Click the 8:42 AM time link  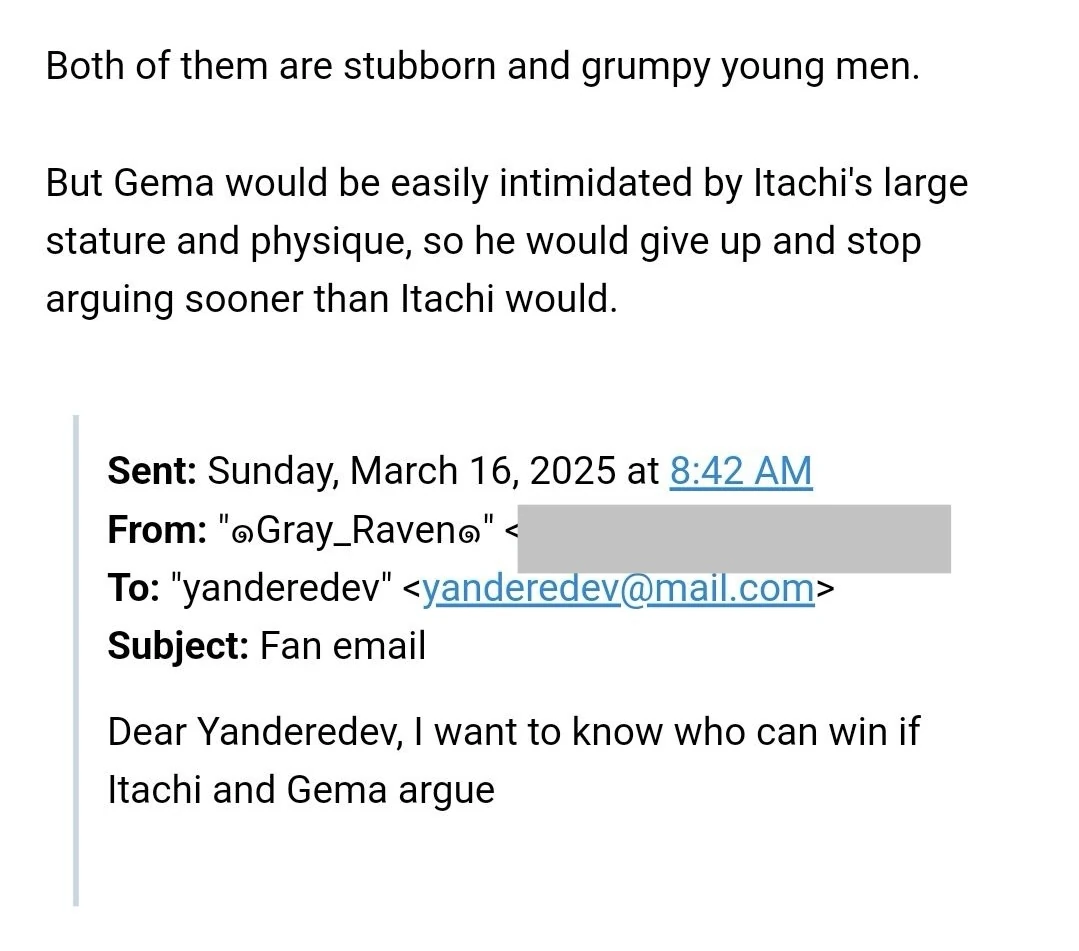point(740,471)
